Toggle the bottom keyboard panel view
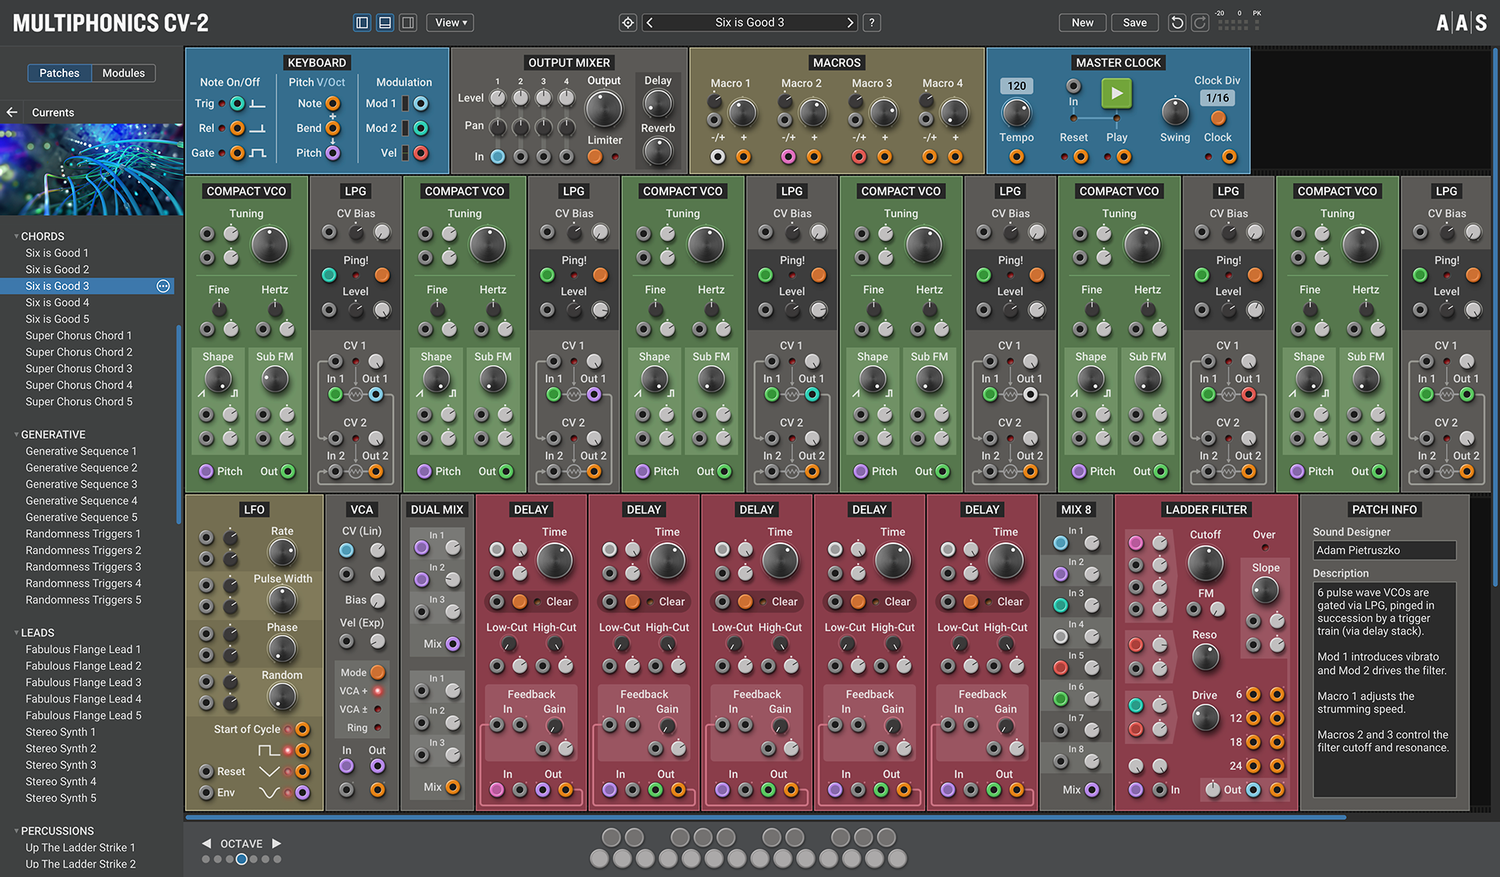The width and height of the screenshot is (1500, 877). pyautogui.click(x=385, y=22)
